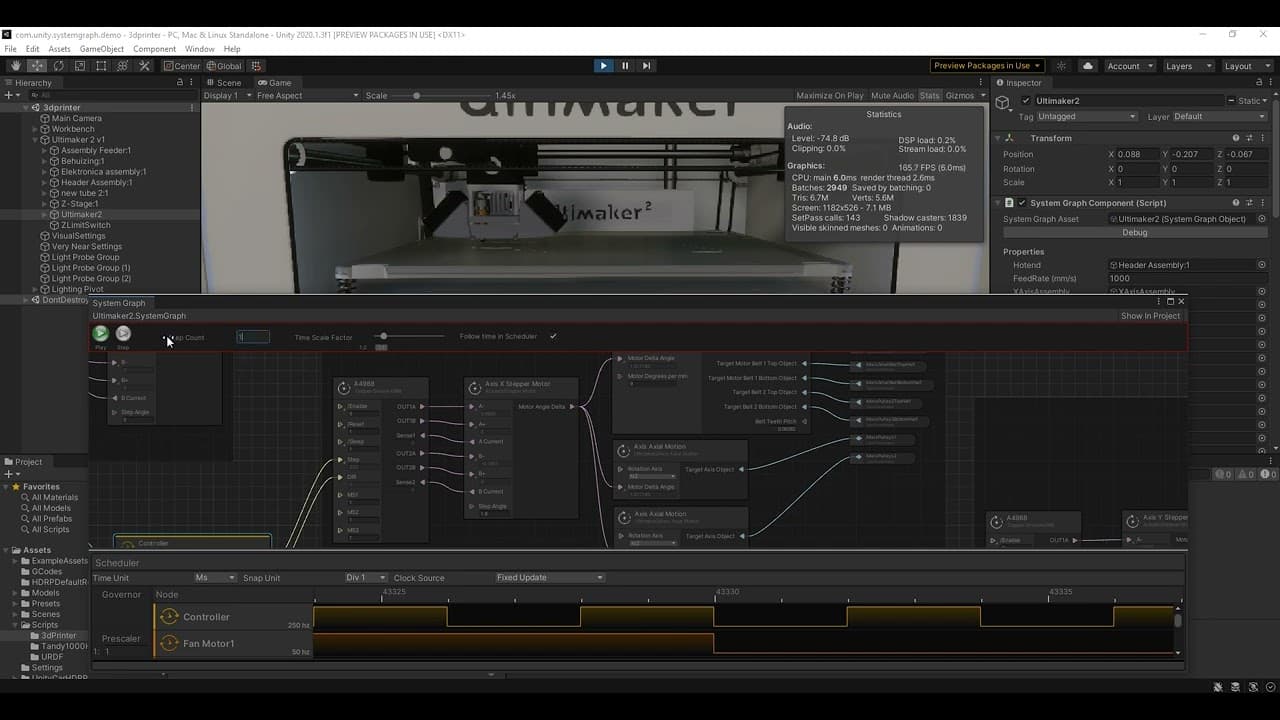Pick object for System Graph Asset field
Screen dimensions: 1280x720
pos(1262,219)
